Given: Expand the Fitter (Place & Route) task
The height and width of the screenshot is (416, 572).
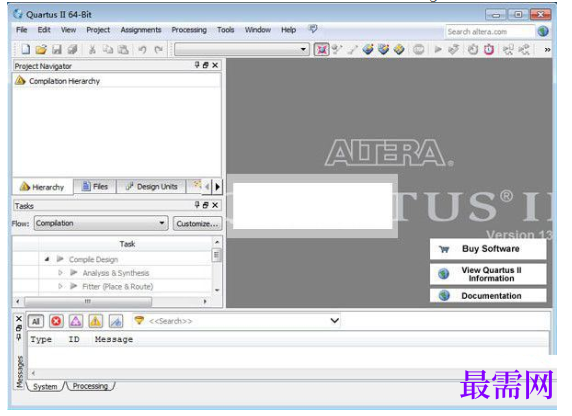Looking at the screenshot, I should [x=60, y=286].
